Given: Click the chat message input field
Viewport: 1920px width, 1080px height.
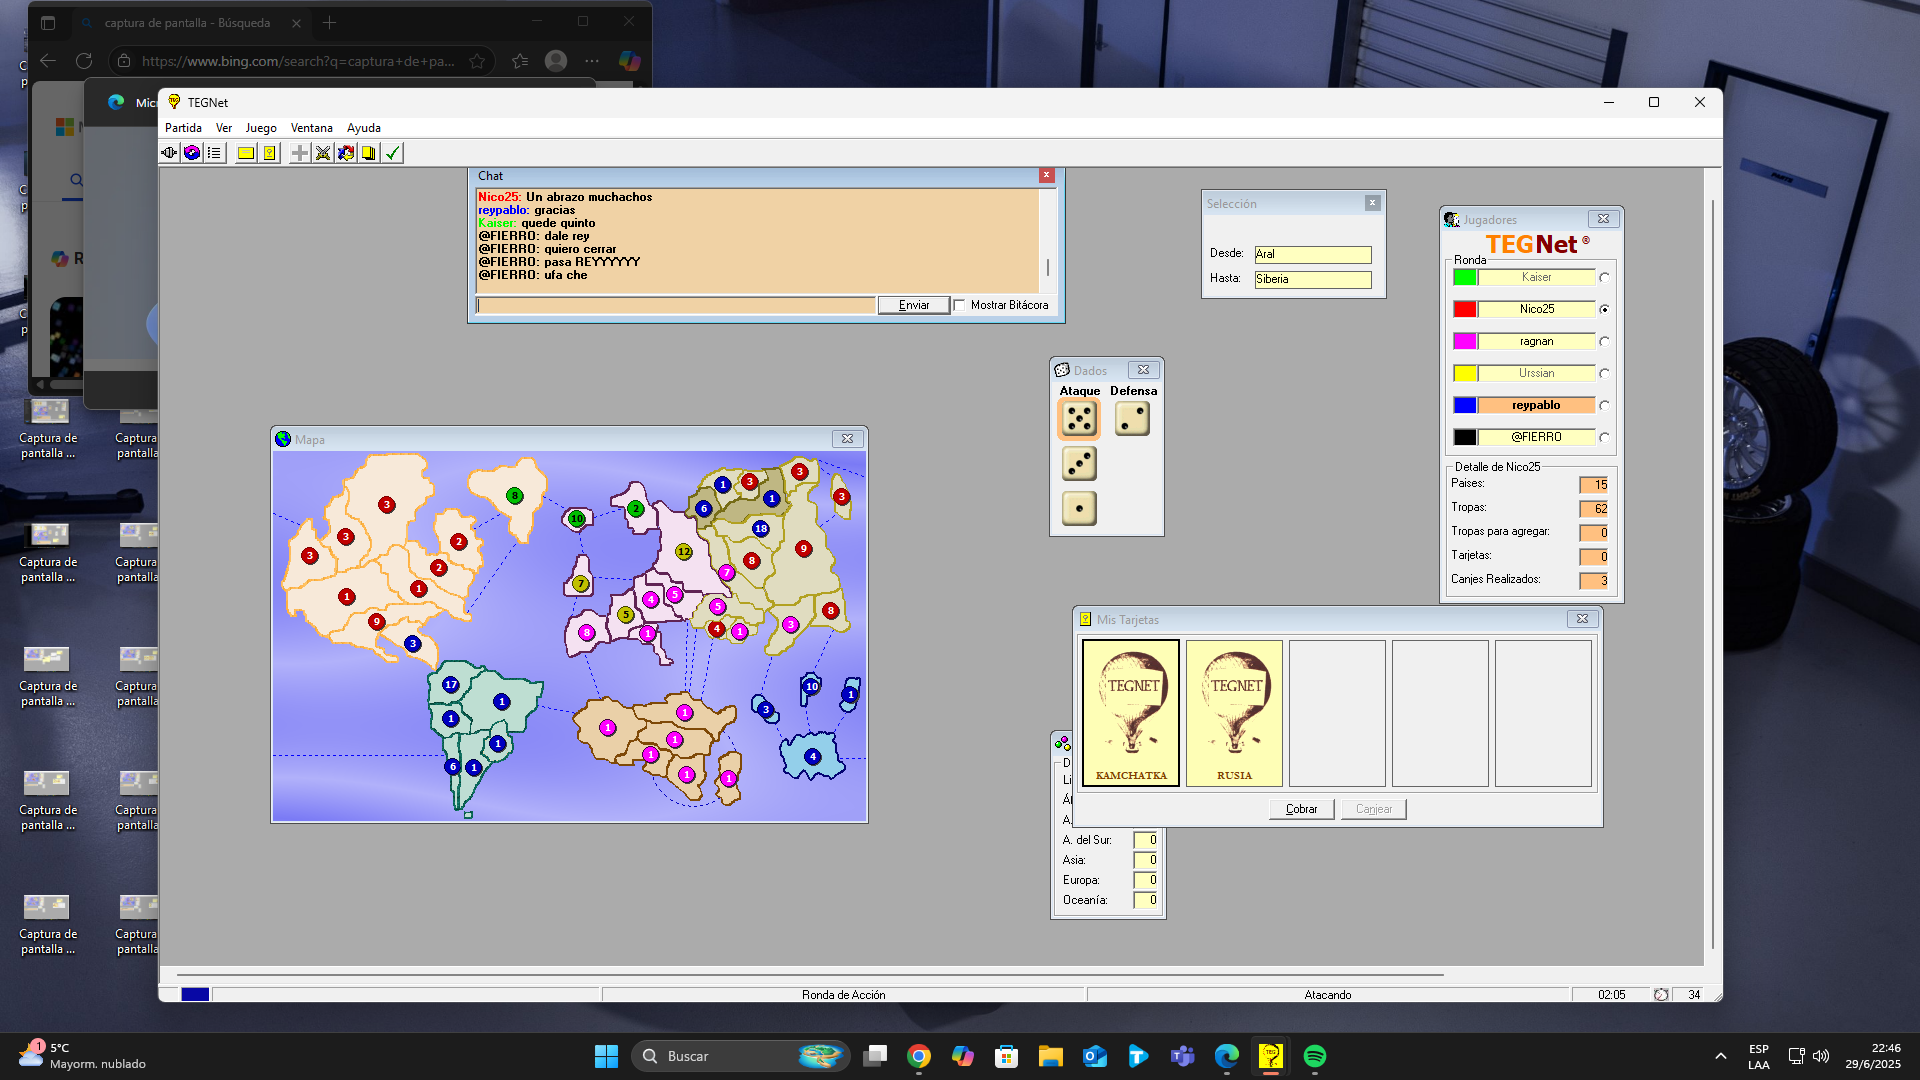Looking at the screenshot, I should [x=676, y=305].
